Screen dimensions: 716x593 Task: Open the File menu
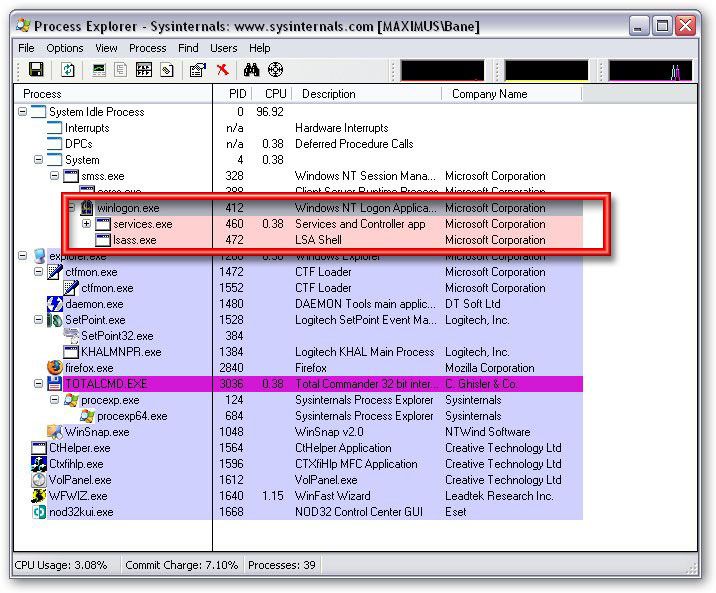coord(26,48)
